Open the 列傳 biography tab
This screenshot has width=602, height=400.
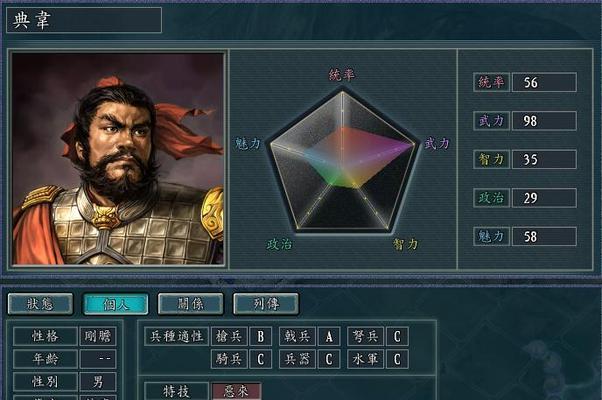click(266, 304)
